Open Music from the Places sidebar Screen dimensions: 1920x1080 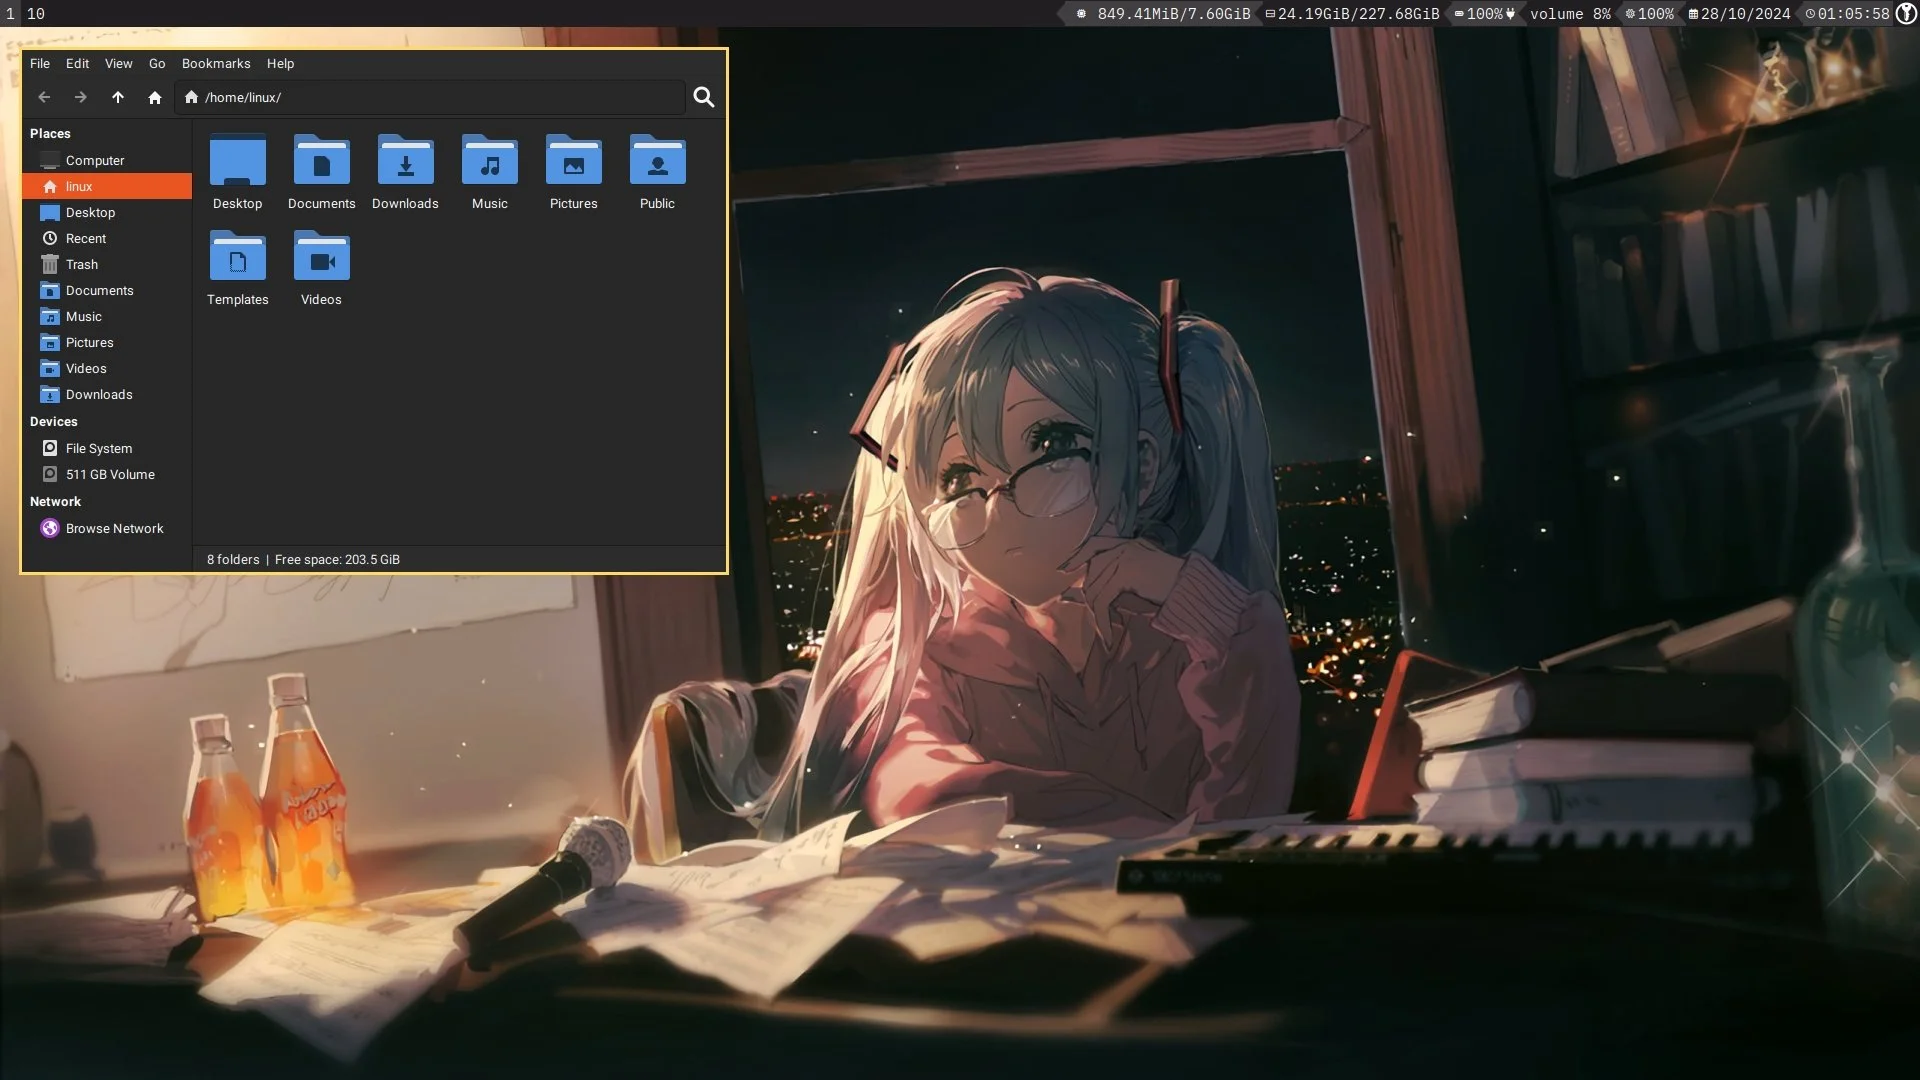(x=107, y=316)
